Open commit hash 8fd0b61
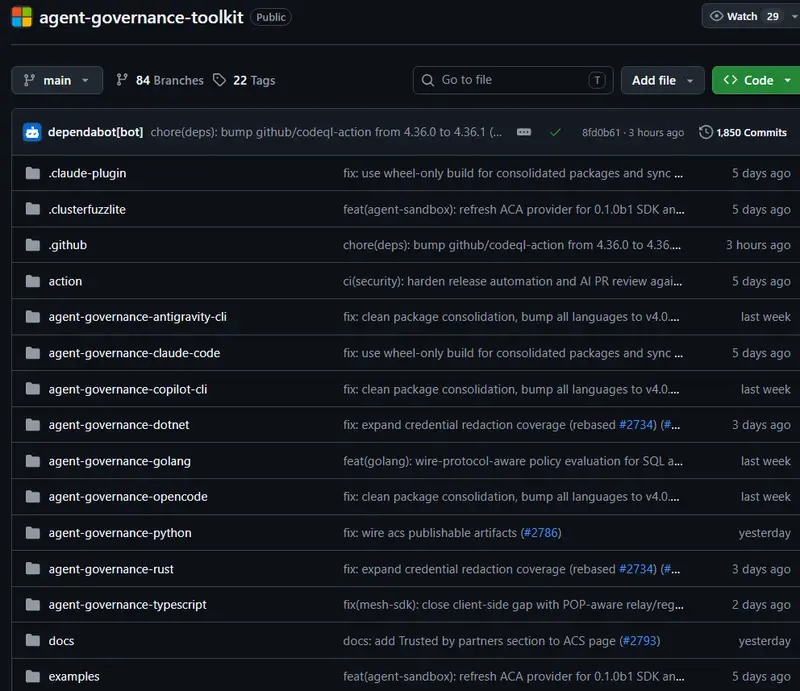Image resolution: width=800 pixels, height=691 pixels. coord(601,133)
